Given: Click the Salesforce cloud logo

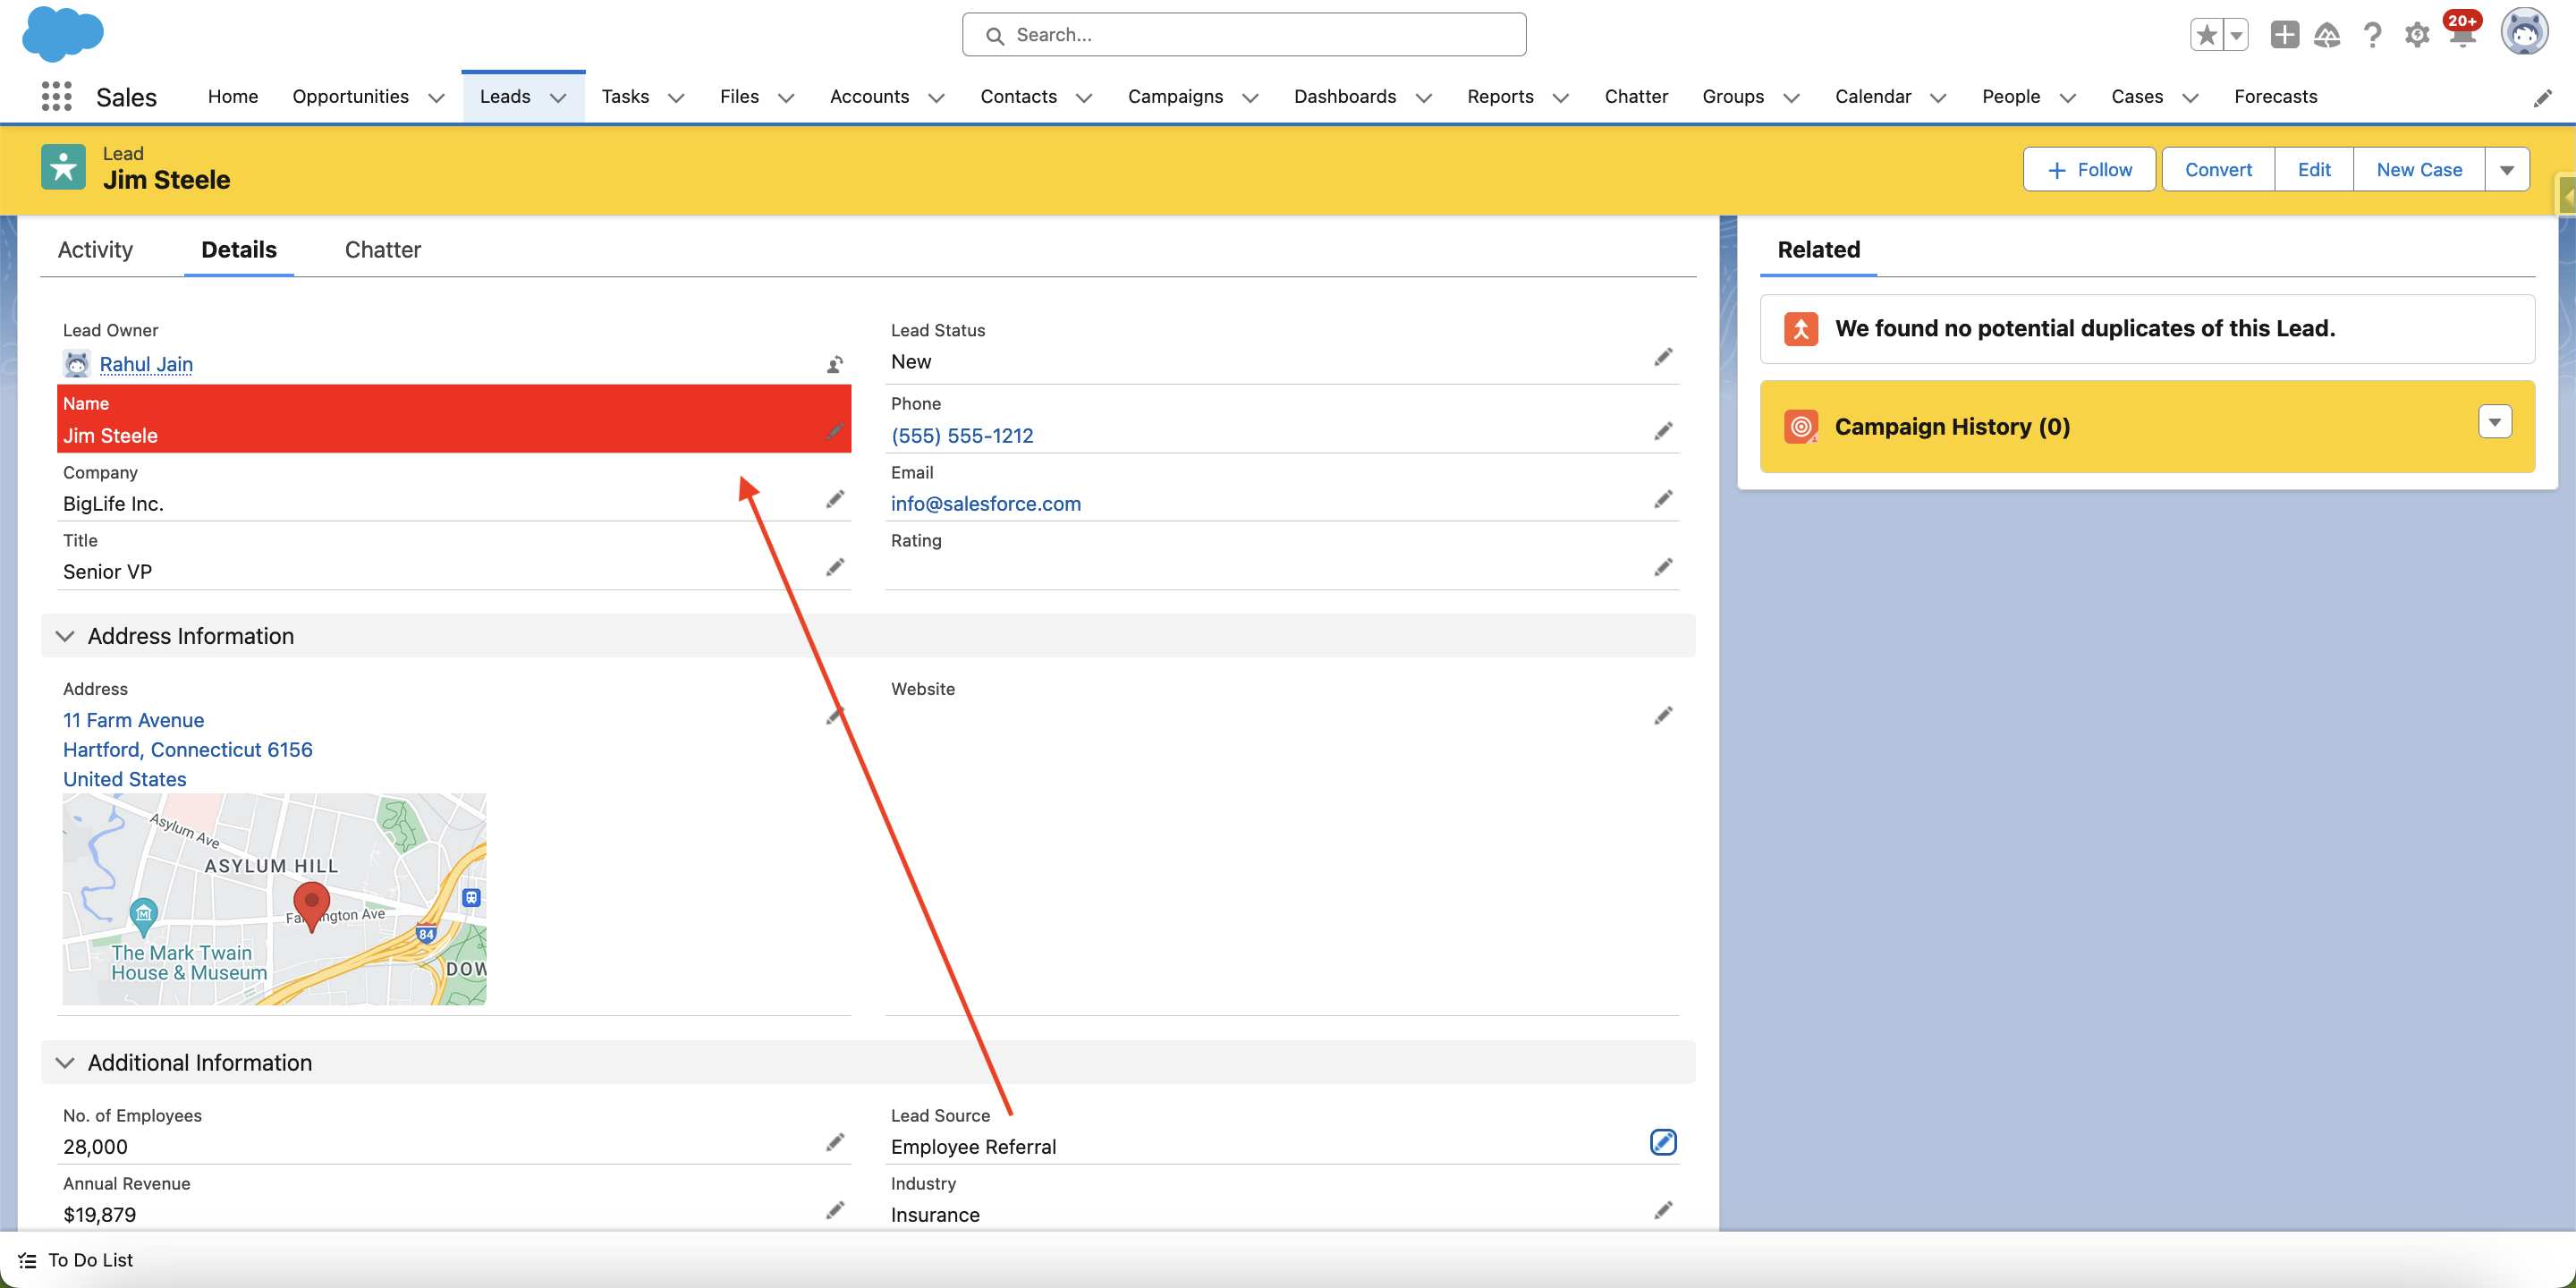Looking at the screenshot, I should [x=62, y=34].
